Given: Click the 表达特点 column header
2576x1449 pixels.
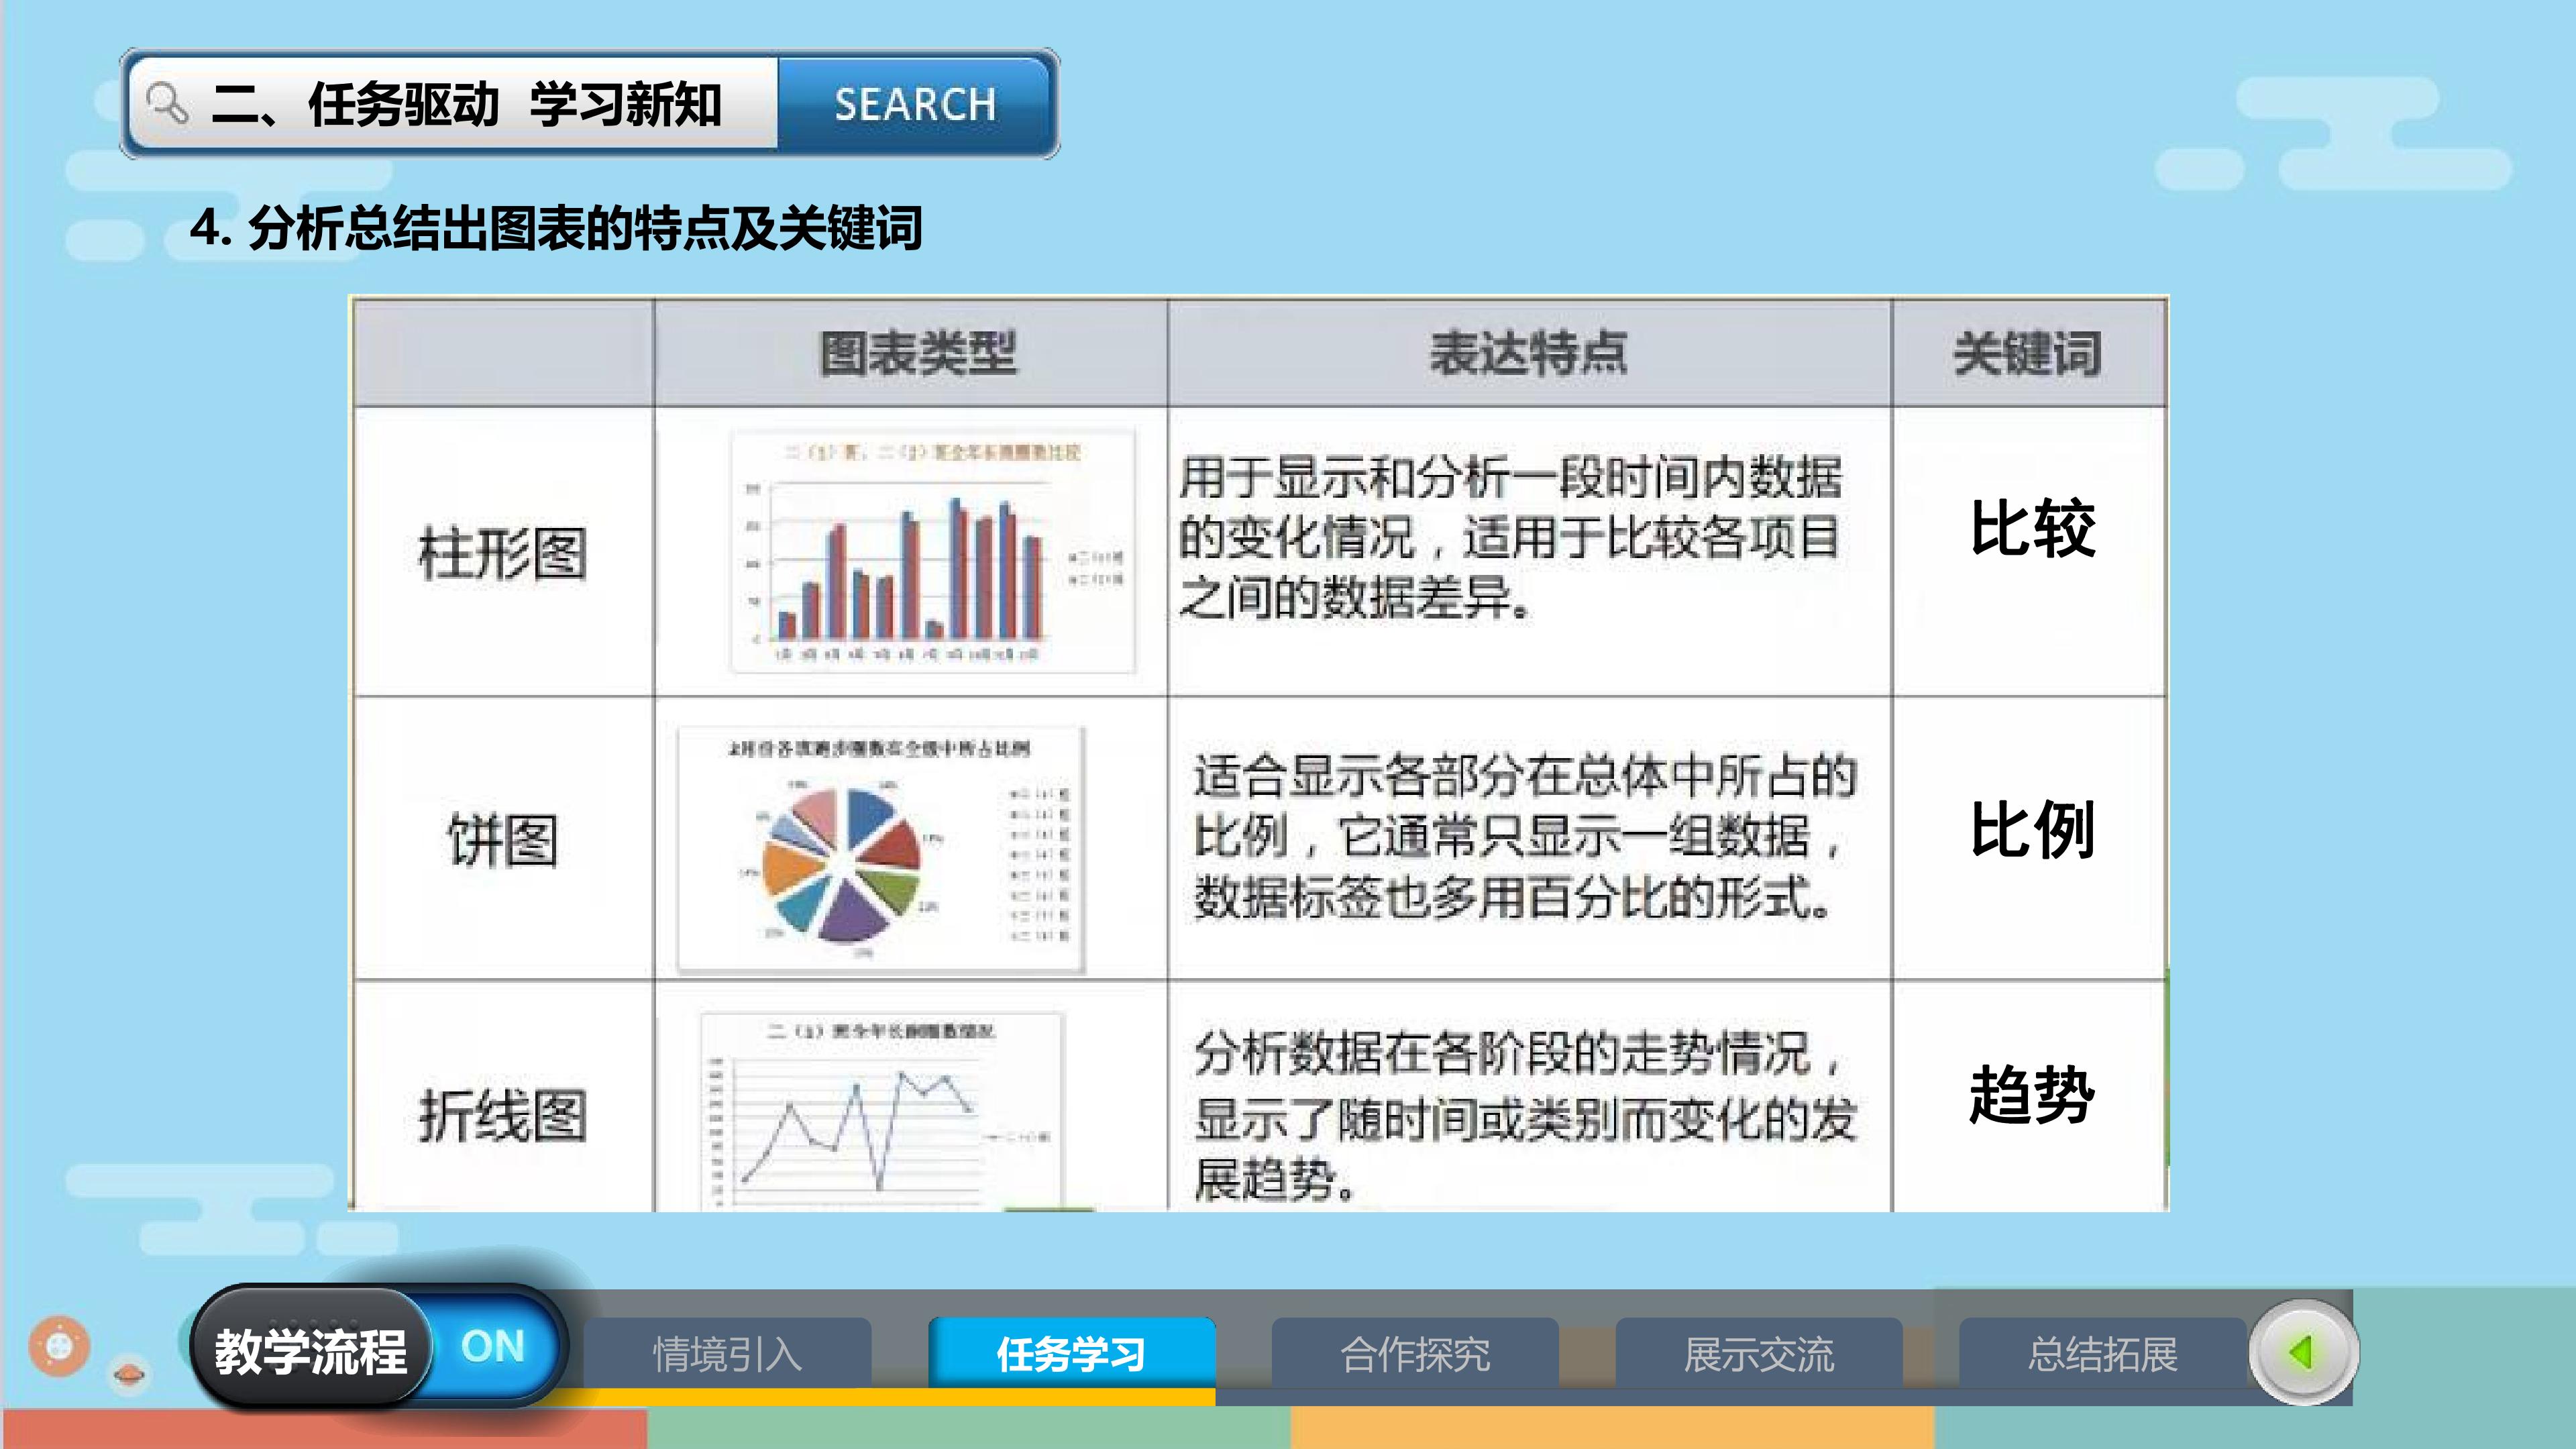Looking at the screenshot, I should (x=1528, y=353).
